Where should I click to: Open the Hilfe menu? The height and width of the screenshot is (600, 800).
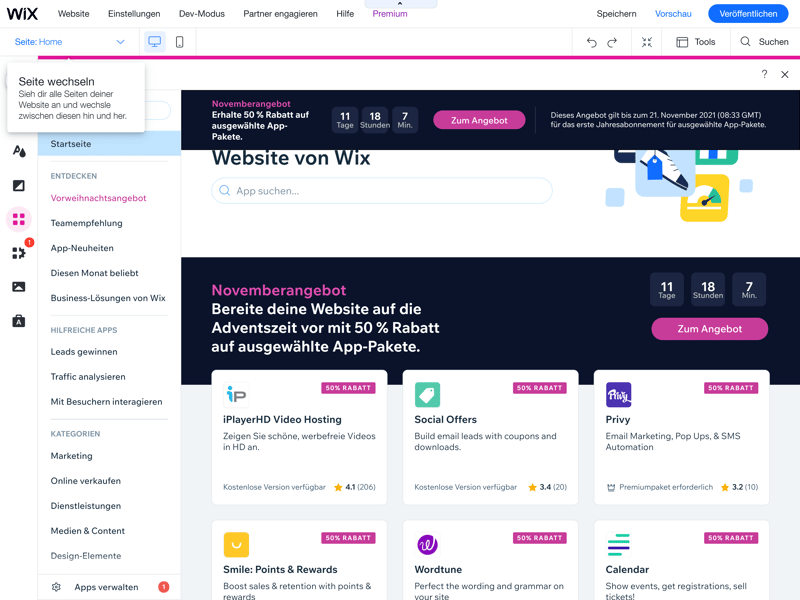(345, 14)
